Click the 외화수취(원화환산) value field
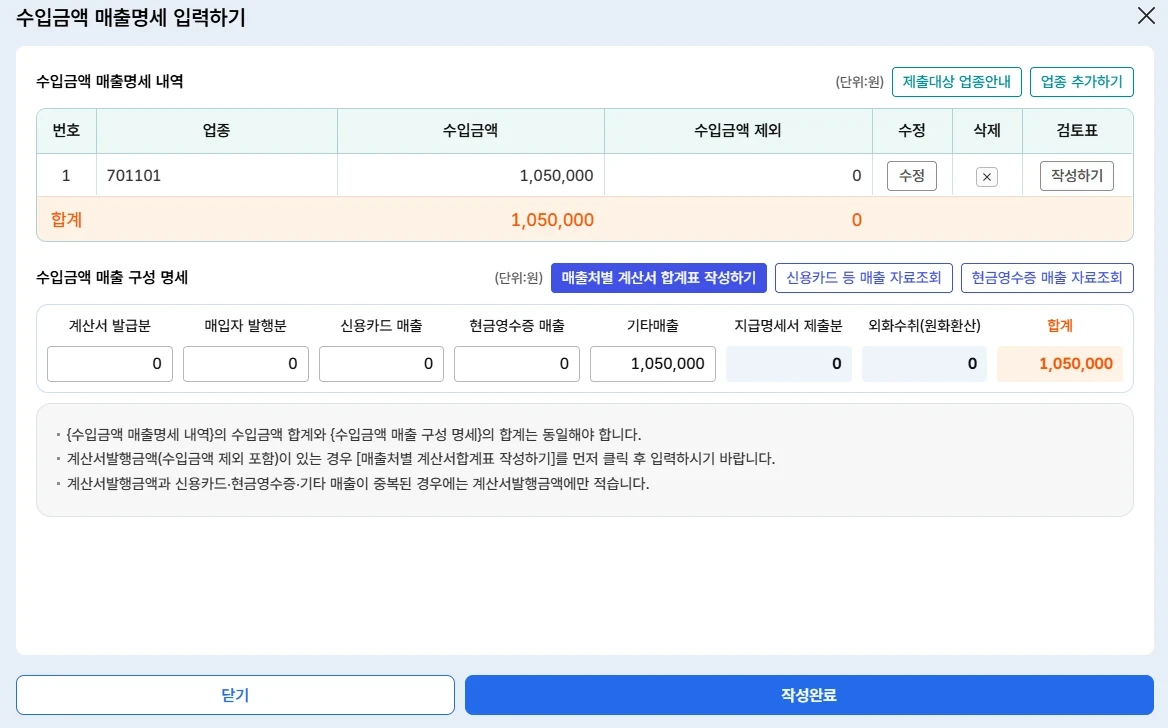This screenshot has height=728, width=1168. click(924, 364)
